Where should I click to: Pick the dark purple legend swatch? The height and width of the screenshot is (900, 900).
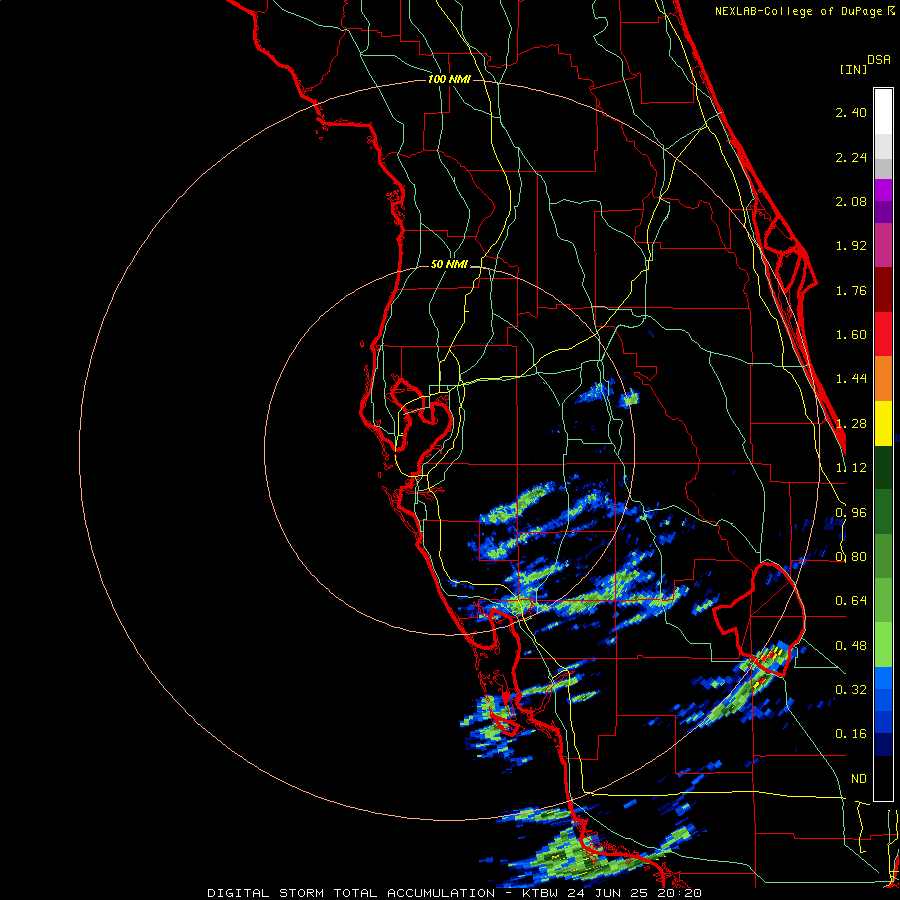(883, 212)
